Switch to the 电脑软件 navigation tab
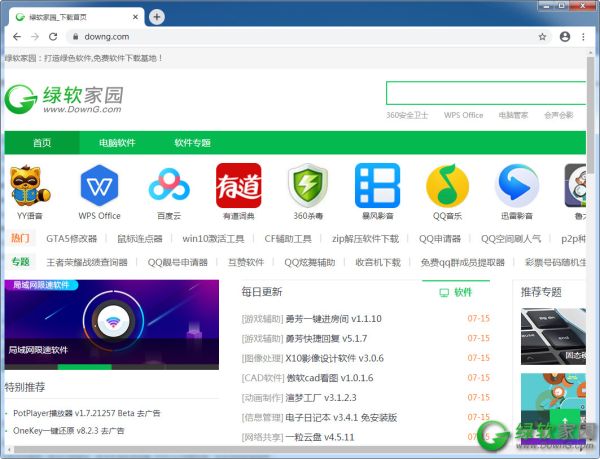 [117, 143]
